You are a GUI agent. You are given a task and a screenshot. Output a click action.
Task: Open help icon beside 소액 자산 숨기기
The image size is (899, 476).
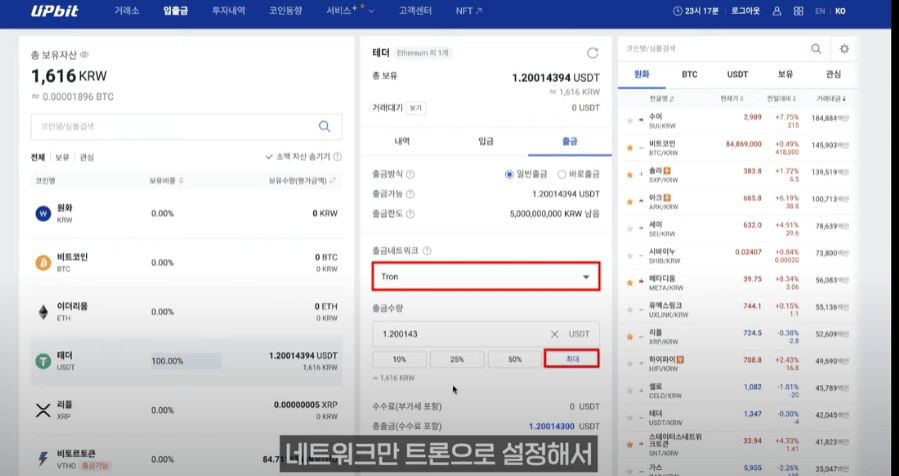338,157
